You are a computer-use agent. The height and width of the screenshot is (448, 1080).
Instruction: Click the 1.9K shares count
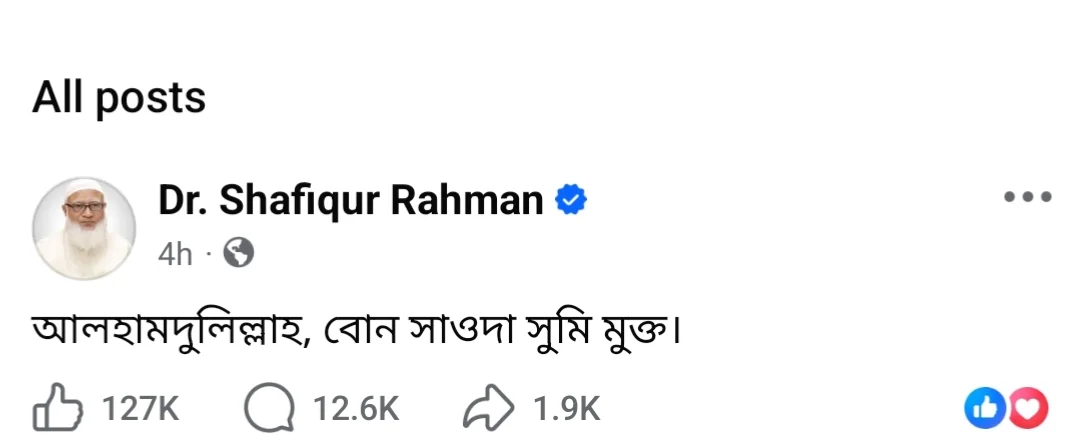(x=566, y=408)
